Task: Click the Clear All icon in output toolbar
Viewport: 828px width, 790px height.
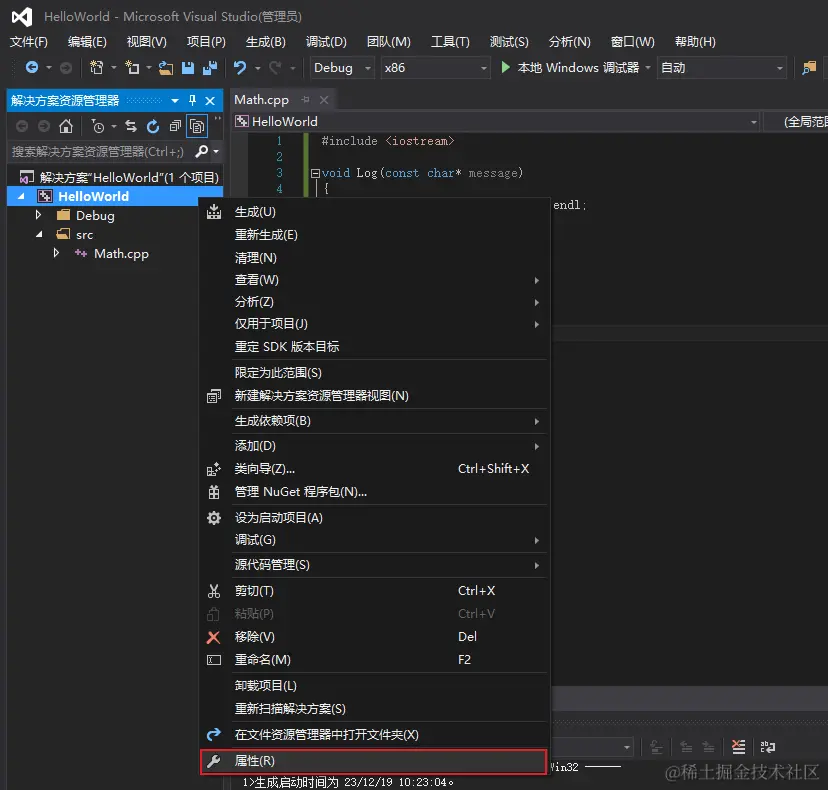Action: pyautogui.click(x=739, y=747)
